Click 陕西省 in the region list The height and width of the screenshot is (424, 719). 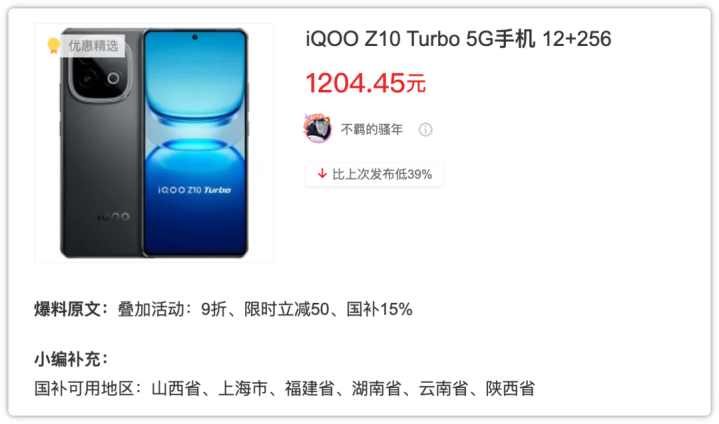coord(510,388)
